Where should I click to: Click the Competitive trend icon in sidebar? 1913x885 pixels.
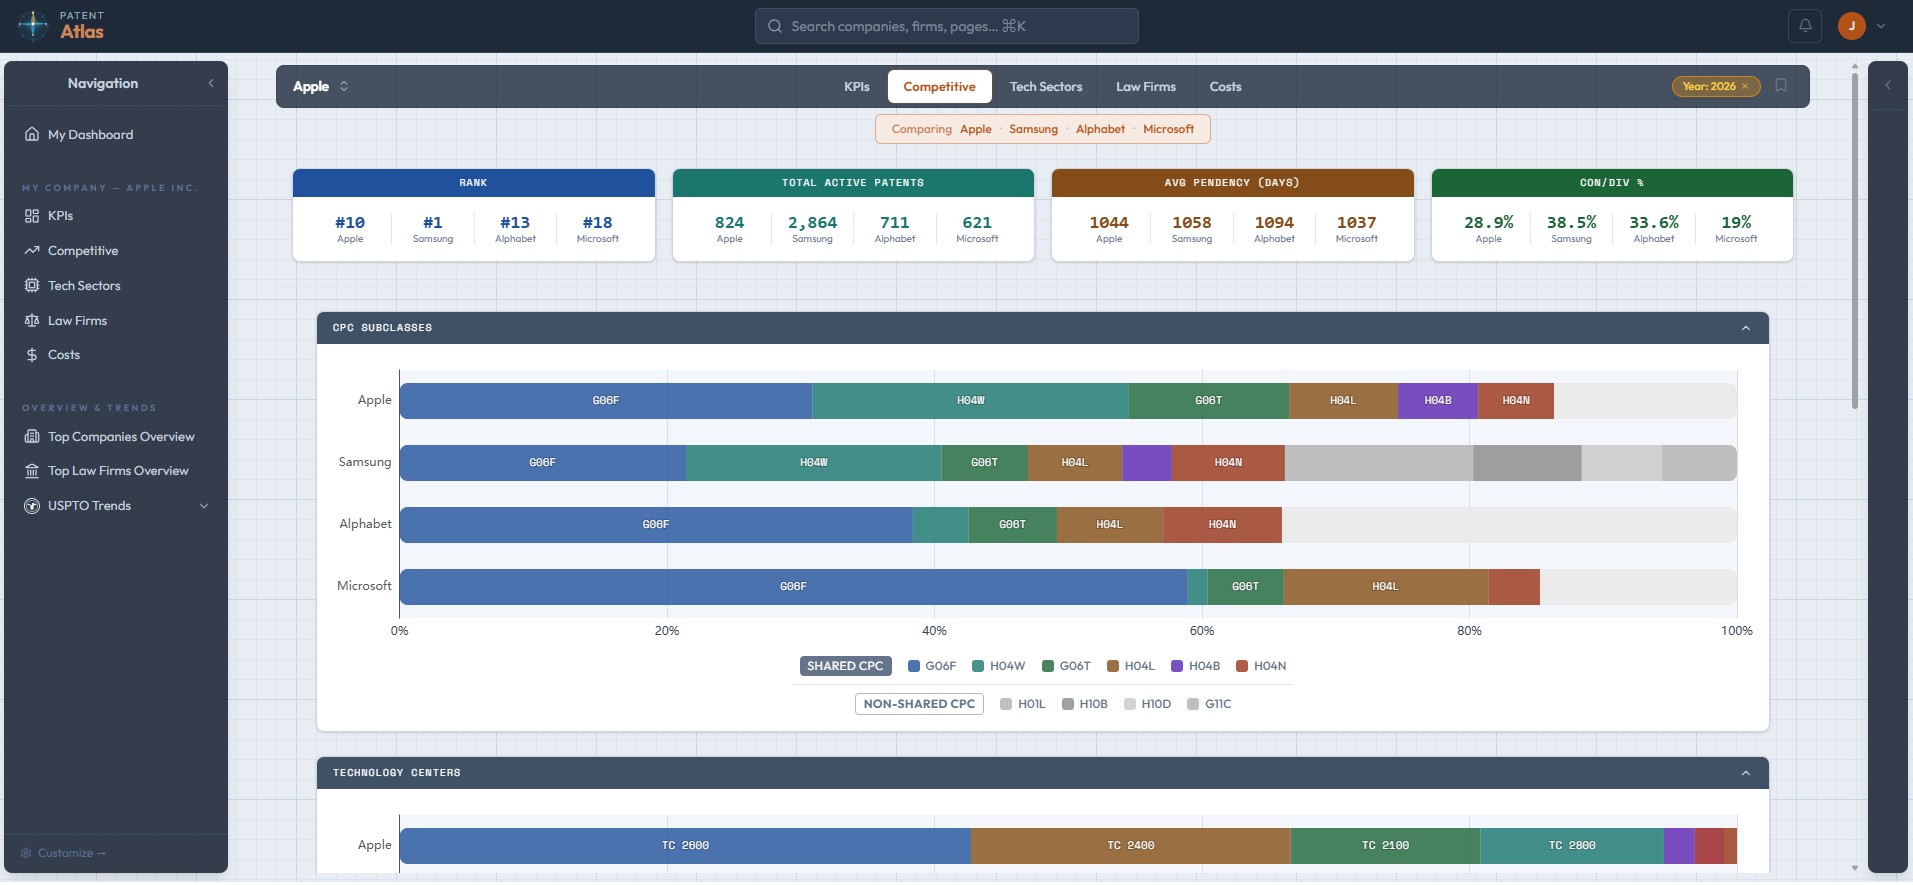point(32,251)
